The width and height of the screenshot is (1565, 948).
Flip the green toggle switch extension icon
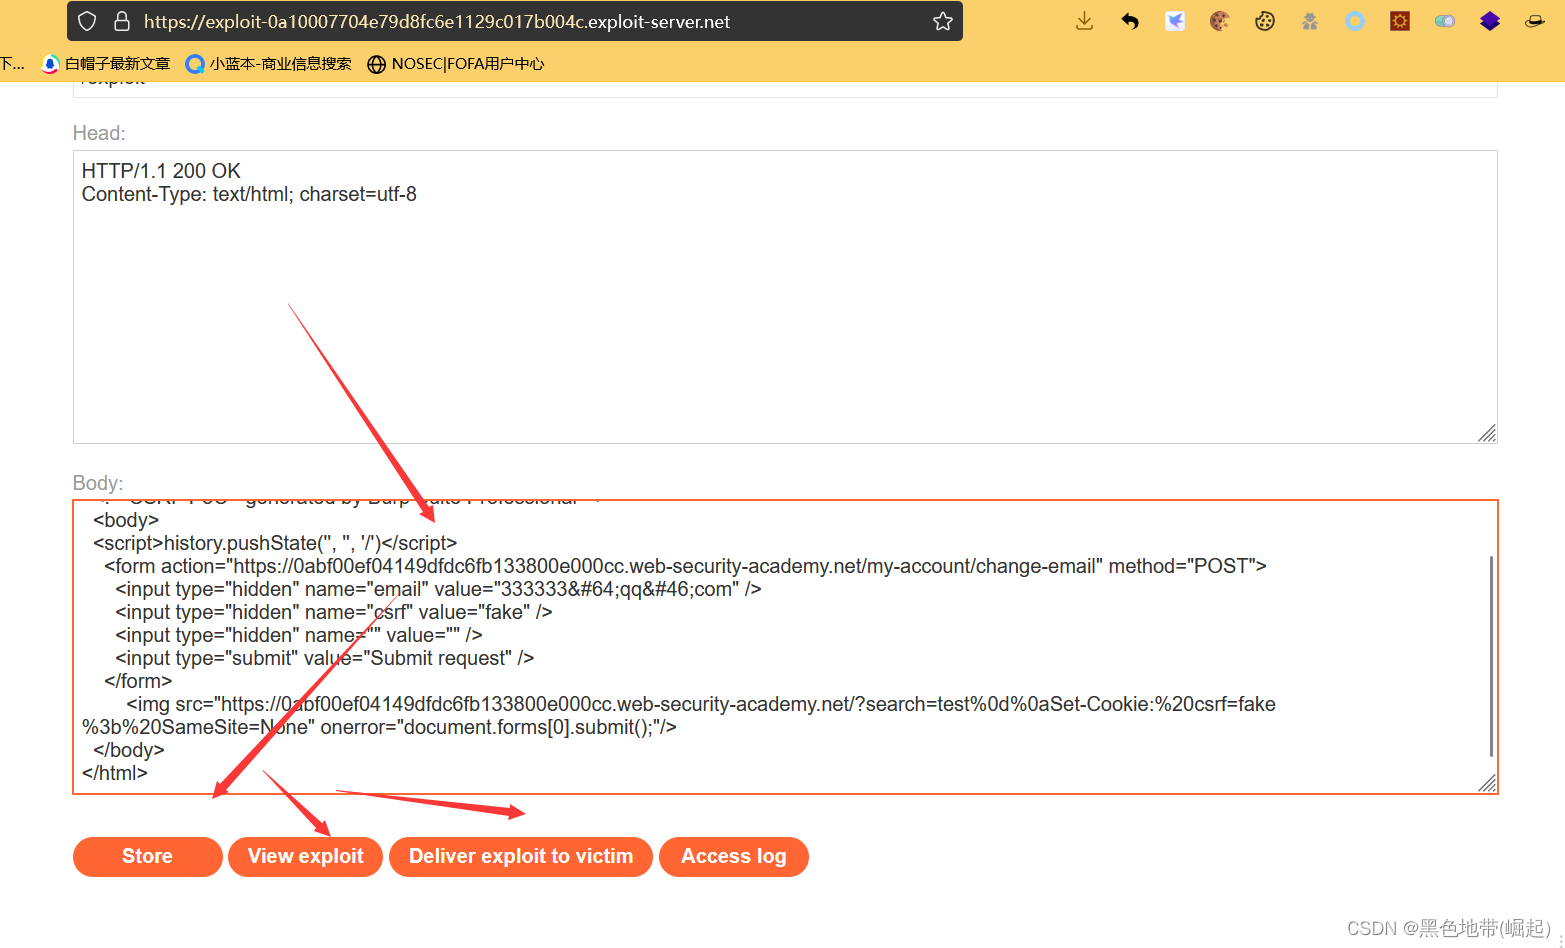[1445, 21]
